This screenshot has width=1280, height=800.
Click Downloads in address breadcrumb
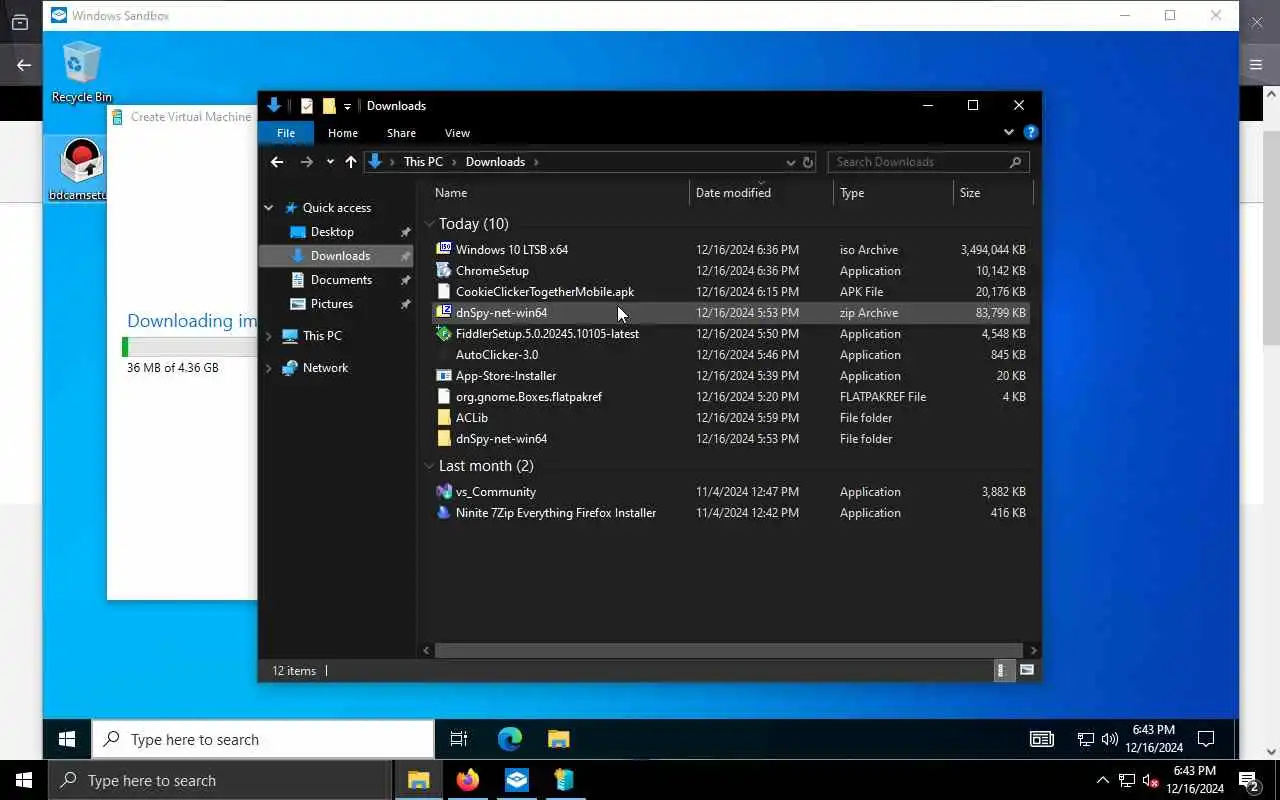point(495,162)
